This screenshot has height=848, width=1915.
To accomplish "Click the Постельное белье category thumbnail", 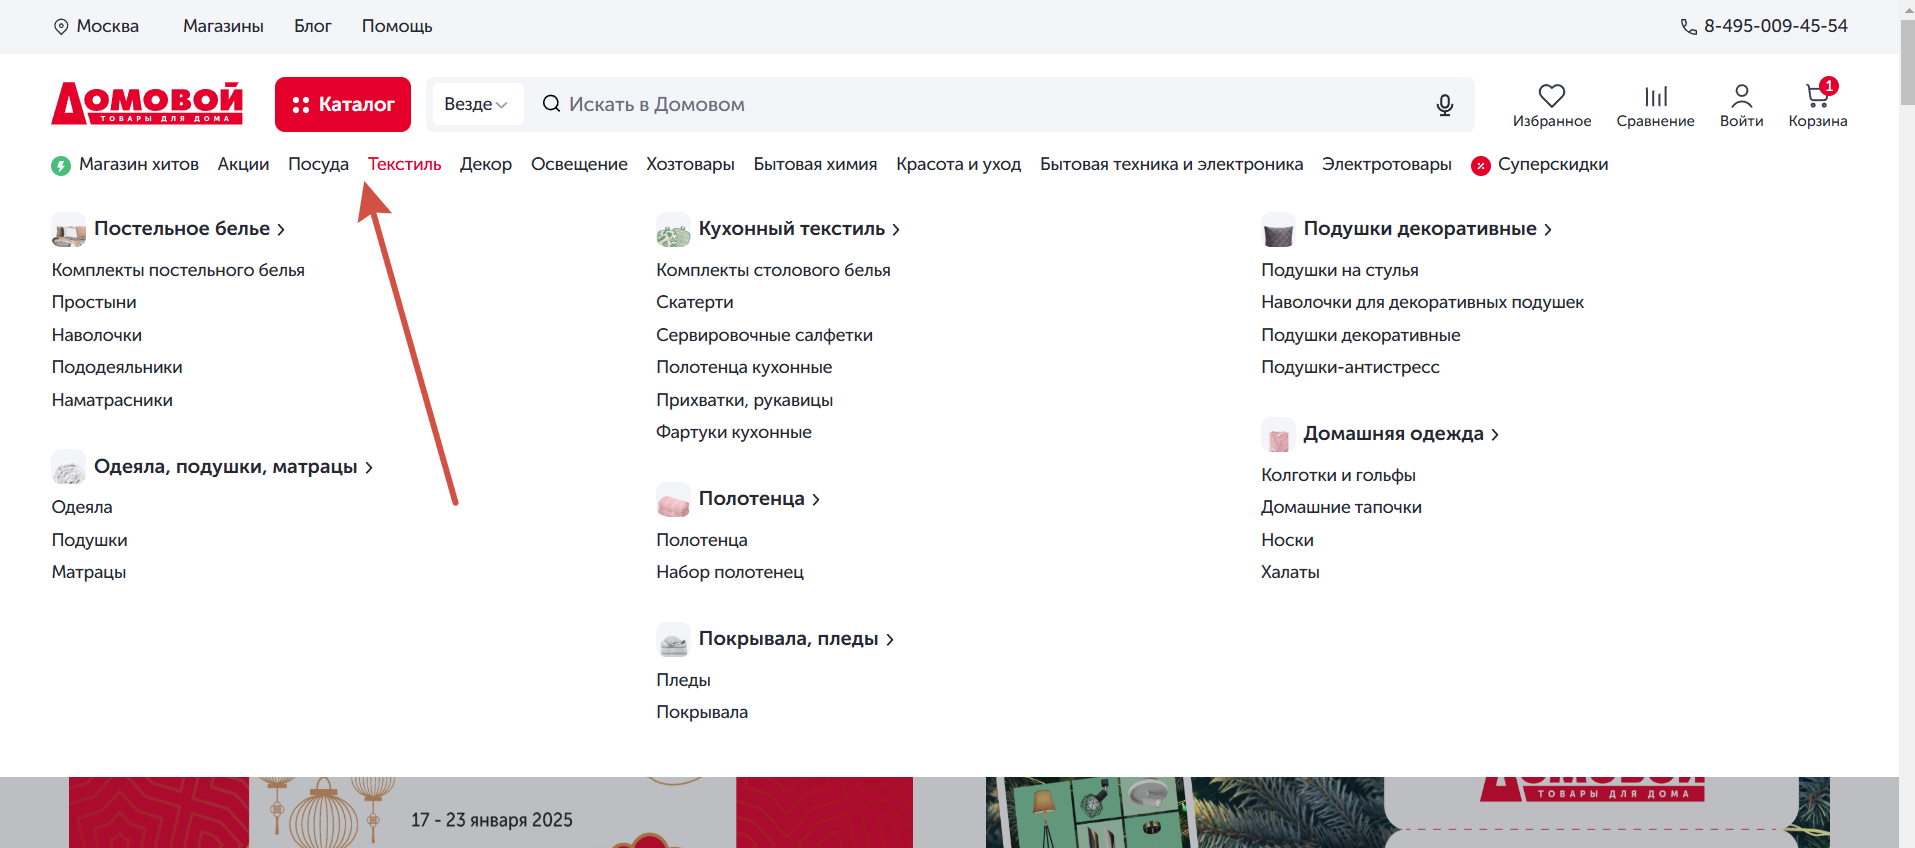I will 69,230.
